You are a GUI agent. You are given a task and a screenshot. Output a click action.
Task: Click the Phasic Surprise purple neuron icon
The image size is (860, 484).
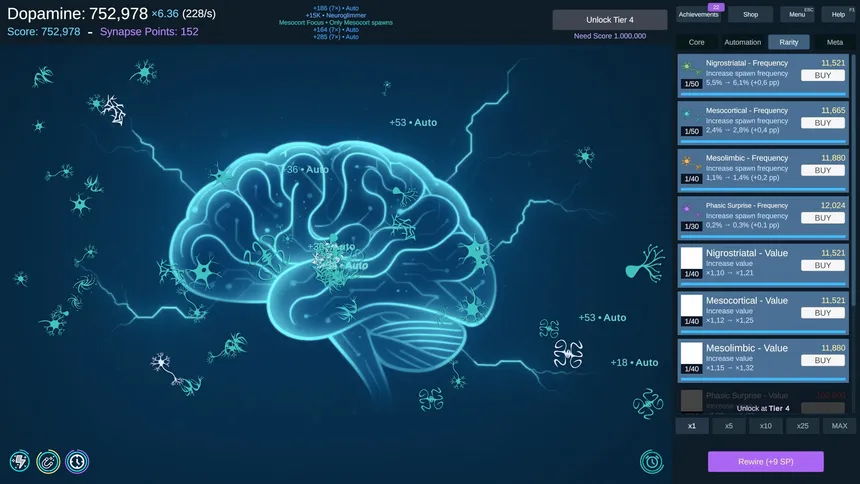[x=691, y=210]
